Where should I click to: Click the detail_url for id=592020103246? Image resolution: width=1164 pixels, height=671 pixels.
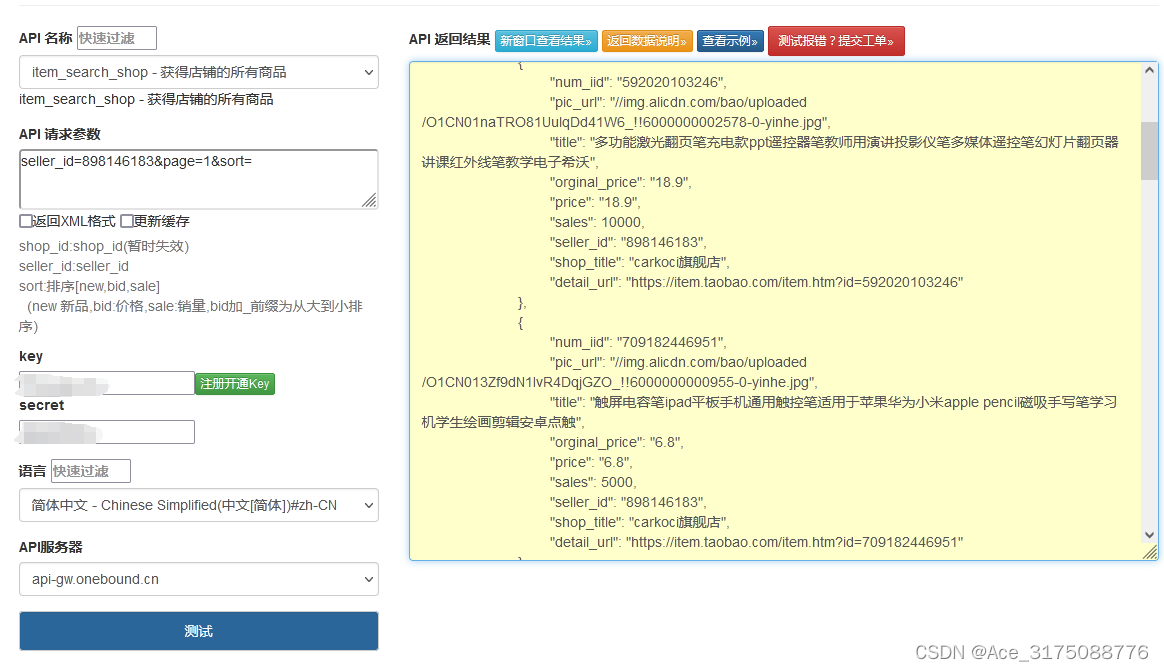coord(756,283)
